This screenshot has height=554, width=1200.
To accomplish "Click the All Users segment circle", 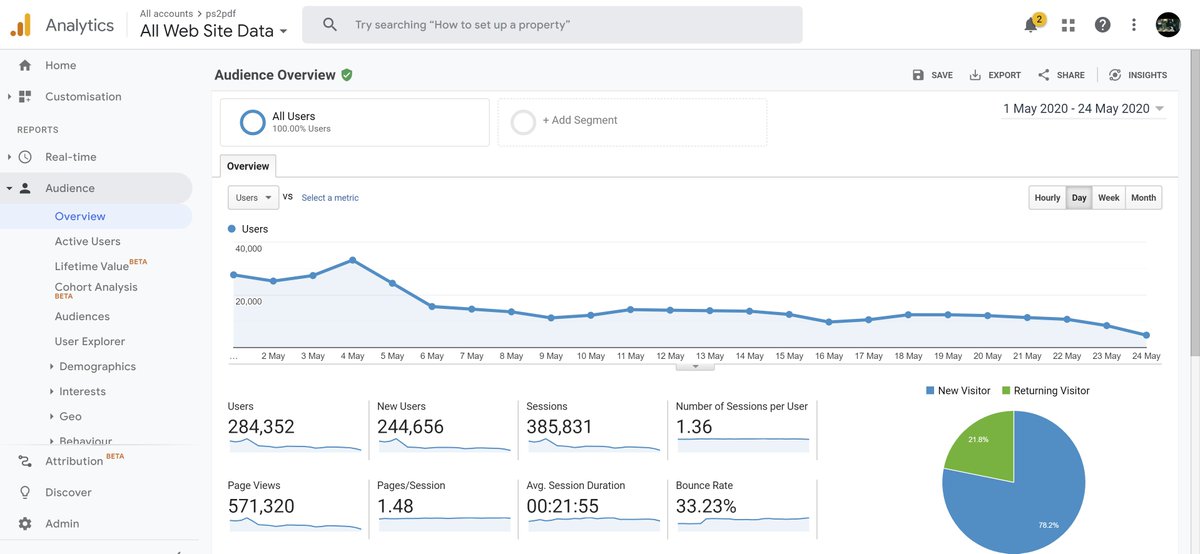I will click(x=253, y=122).
